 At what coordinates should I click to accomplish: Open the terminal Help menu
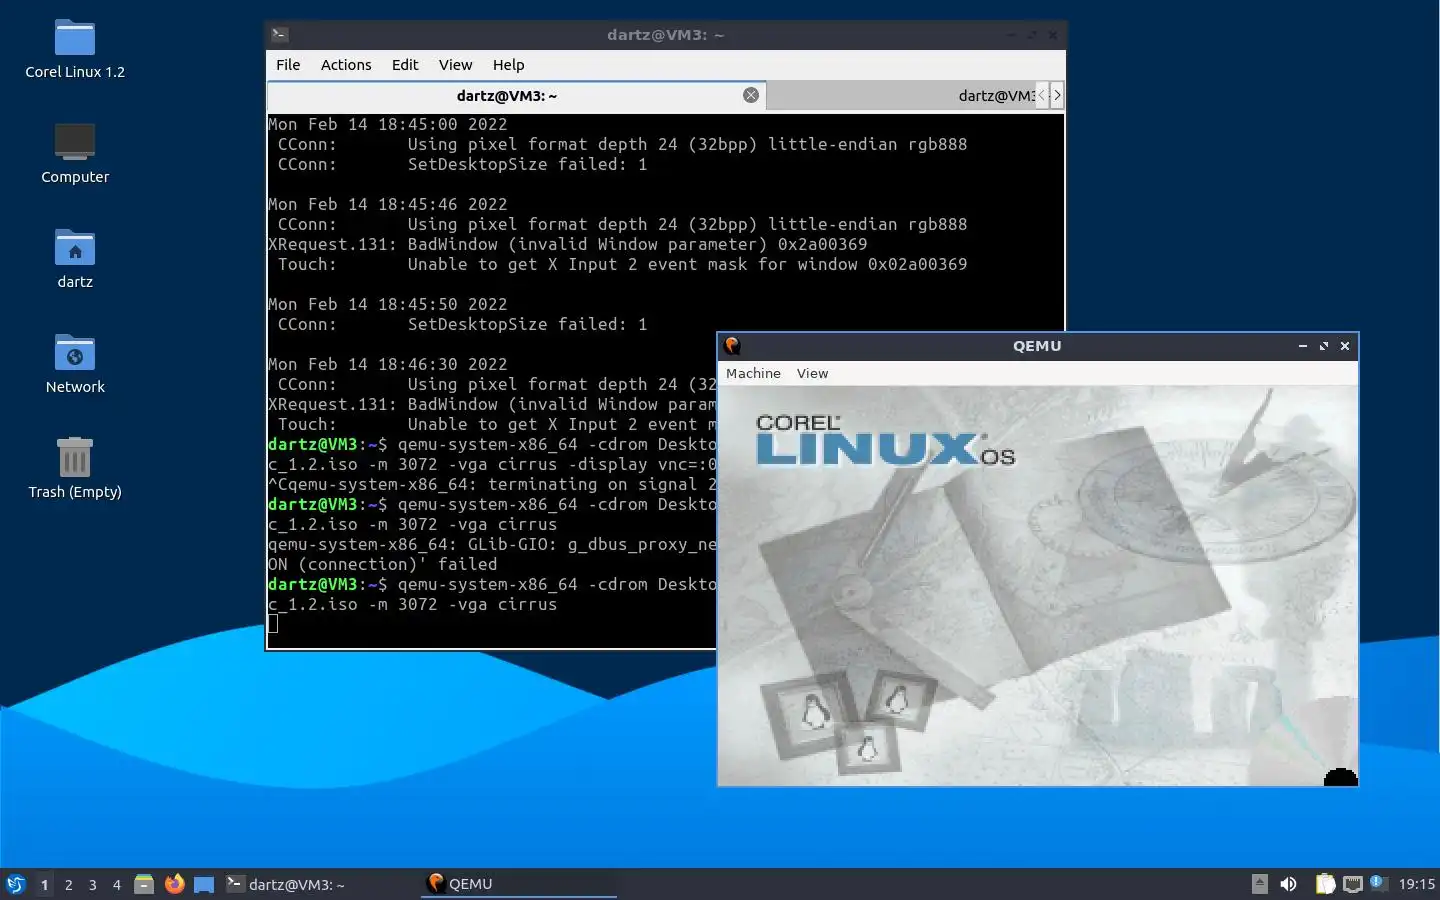508,64
